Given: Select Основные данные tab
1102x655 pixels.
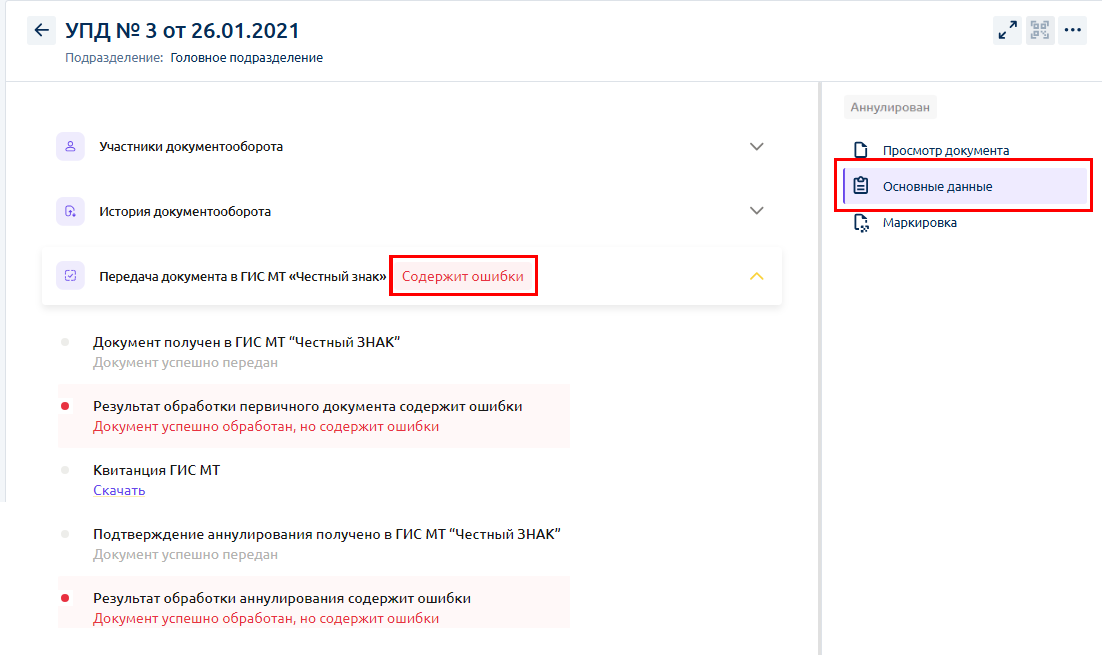Looking at the screenshot, I should 966,186.
